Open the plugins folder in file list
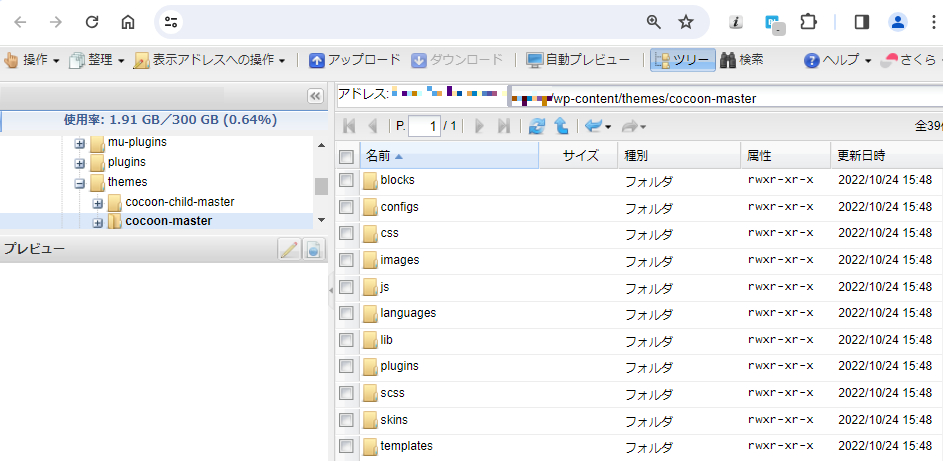 (x=399, y=366)
